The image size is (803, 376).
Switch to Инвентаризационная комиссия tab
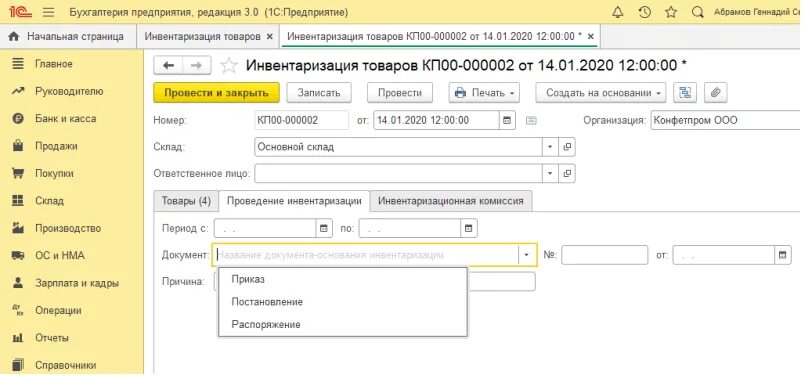451,201
